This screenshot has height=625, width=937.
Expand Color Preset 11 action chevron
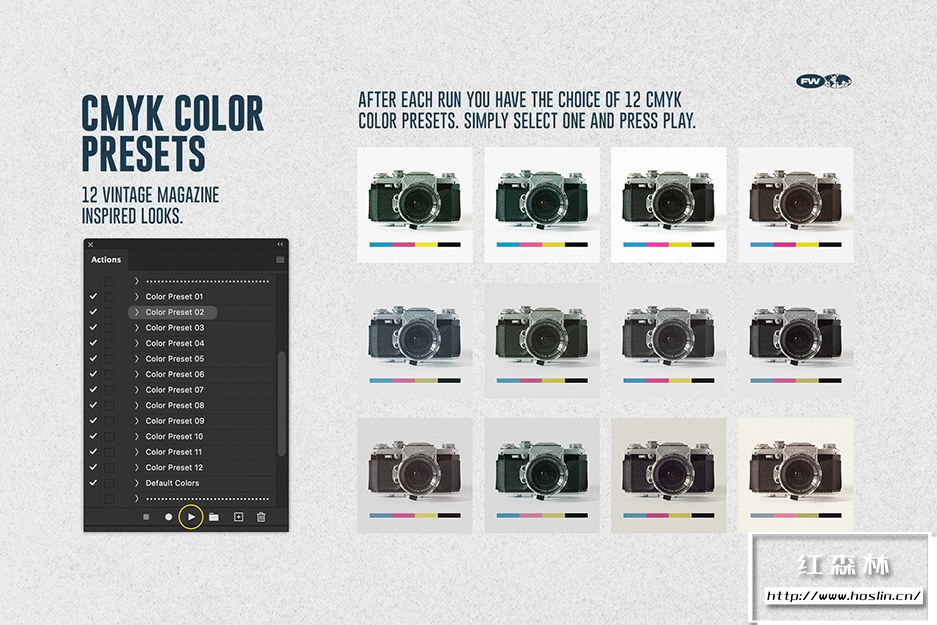137,452
